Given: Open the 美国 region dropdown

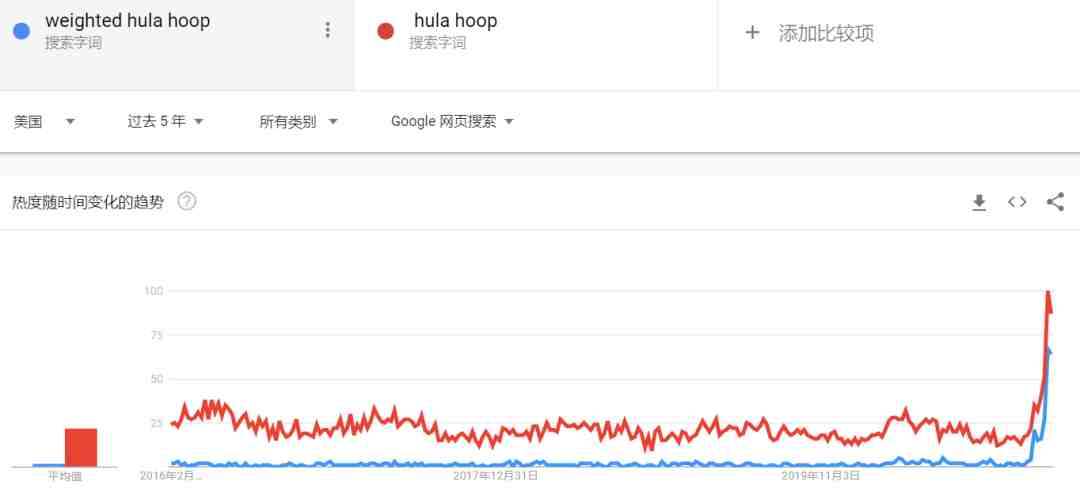Looking at the screenshot, I should [45, 122].
